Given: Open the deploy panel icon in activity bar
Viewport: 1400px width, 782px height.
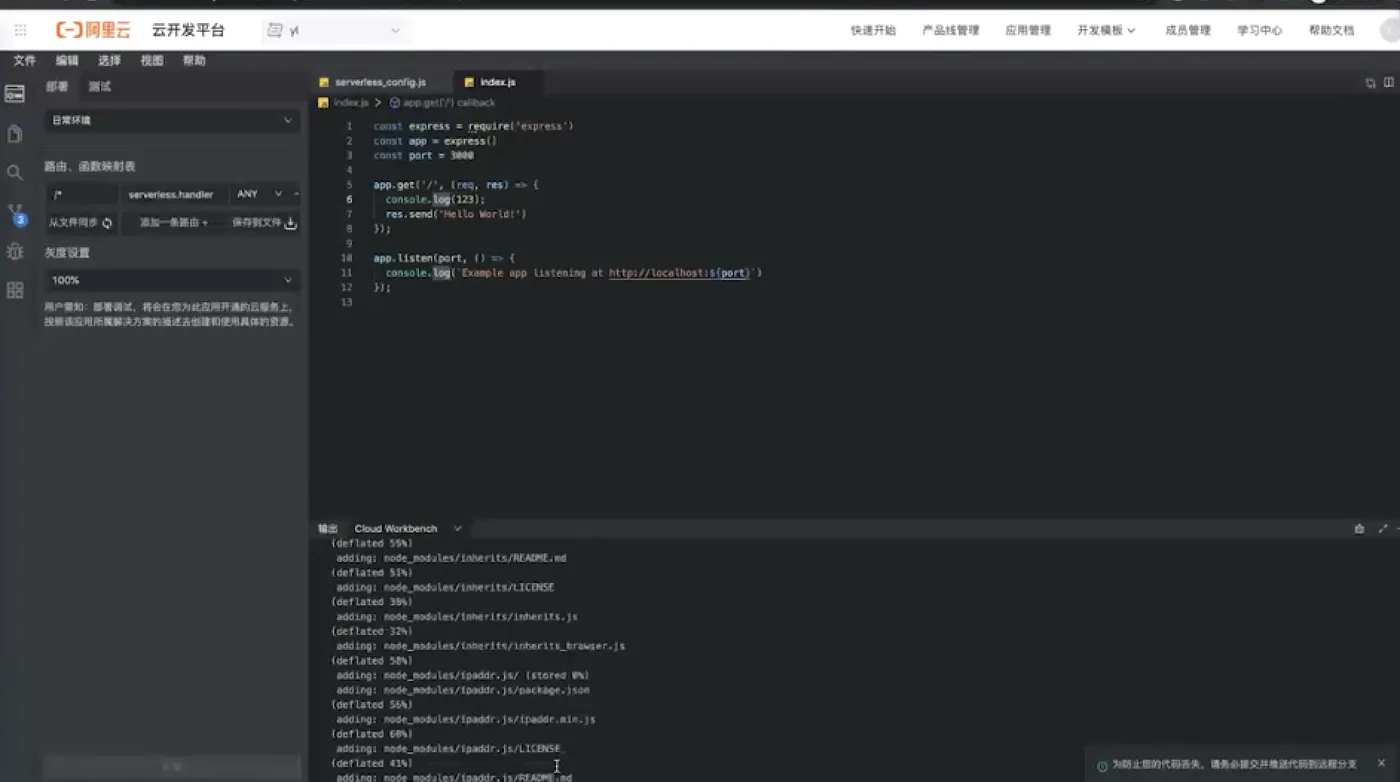Looking at the screenshot, I should 15,94.
